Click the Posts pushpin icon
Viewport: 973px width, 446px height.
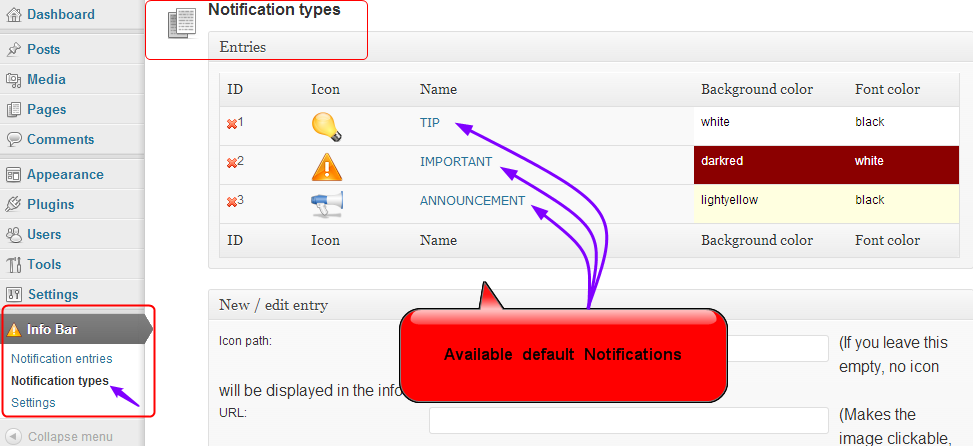tap(14, 50)
